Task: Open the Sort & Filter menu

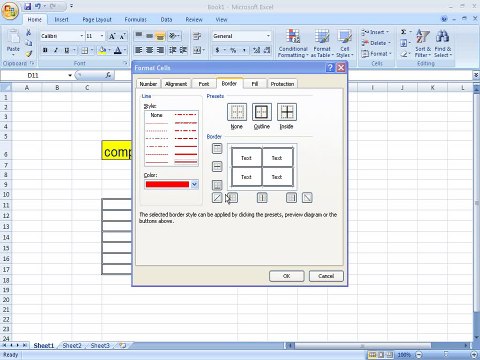Action: pyautogui.click(x=423, y=43)
